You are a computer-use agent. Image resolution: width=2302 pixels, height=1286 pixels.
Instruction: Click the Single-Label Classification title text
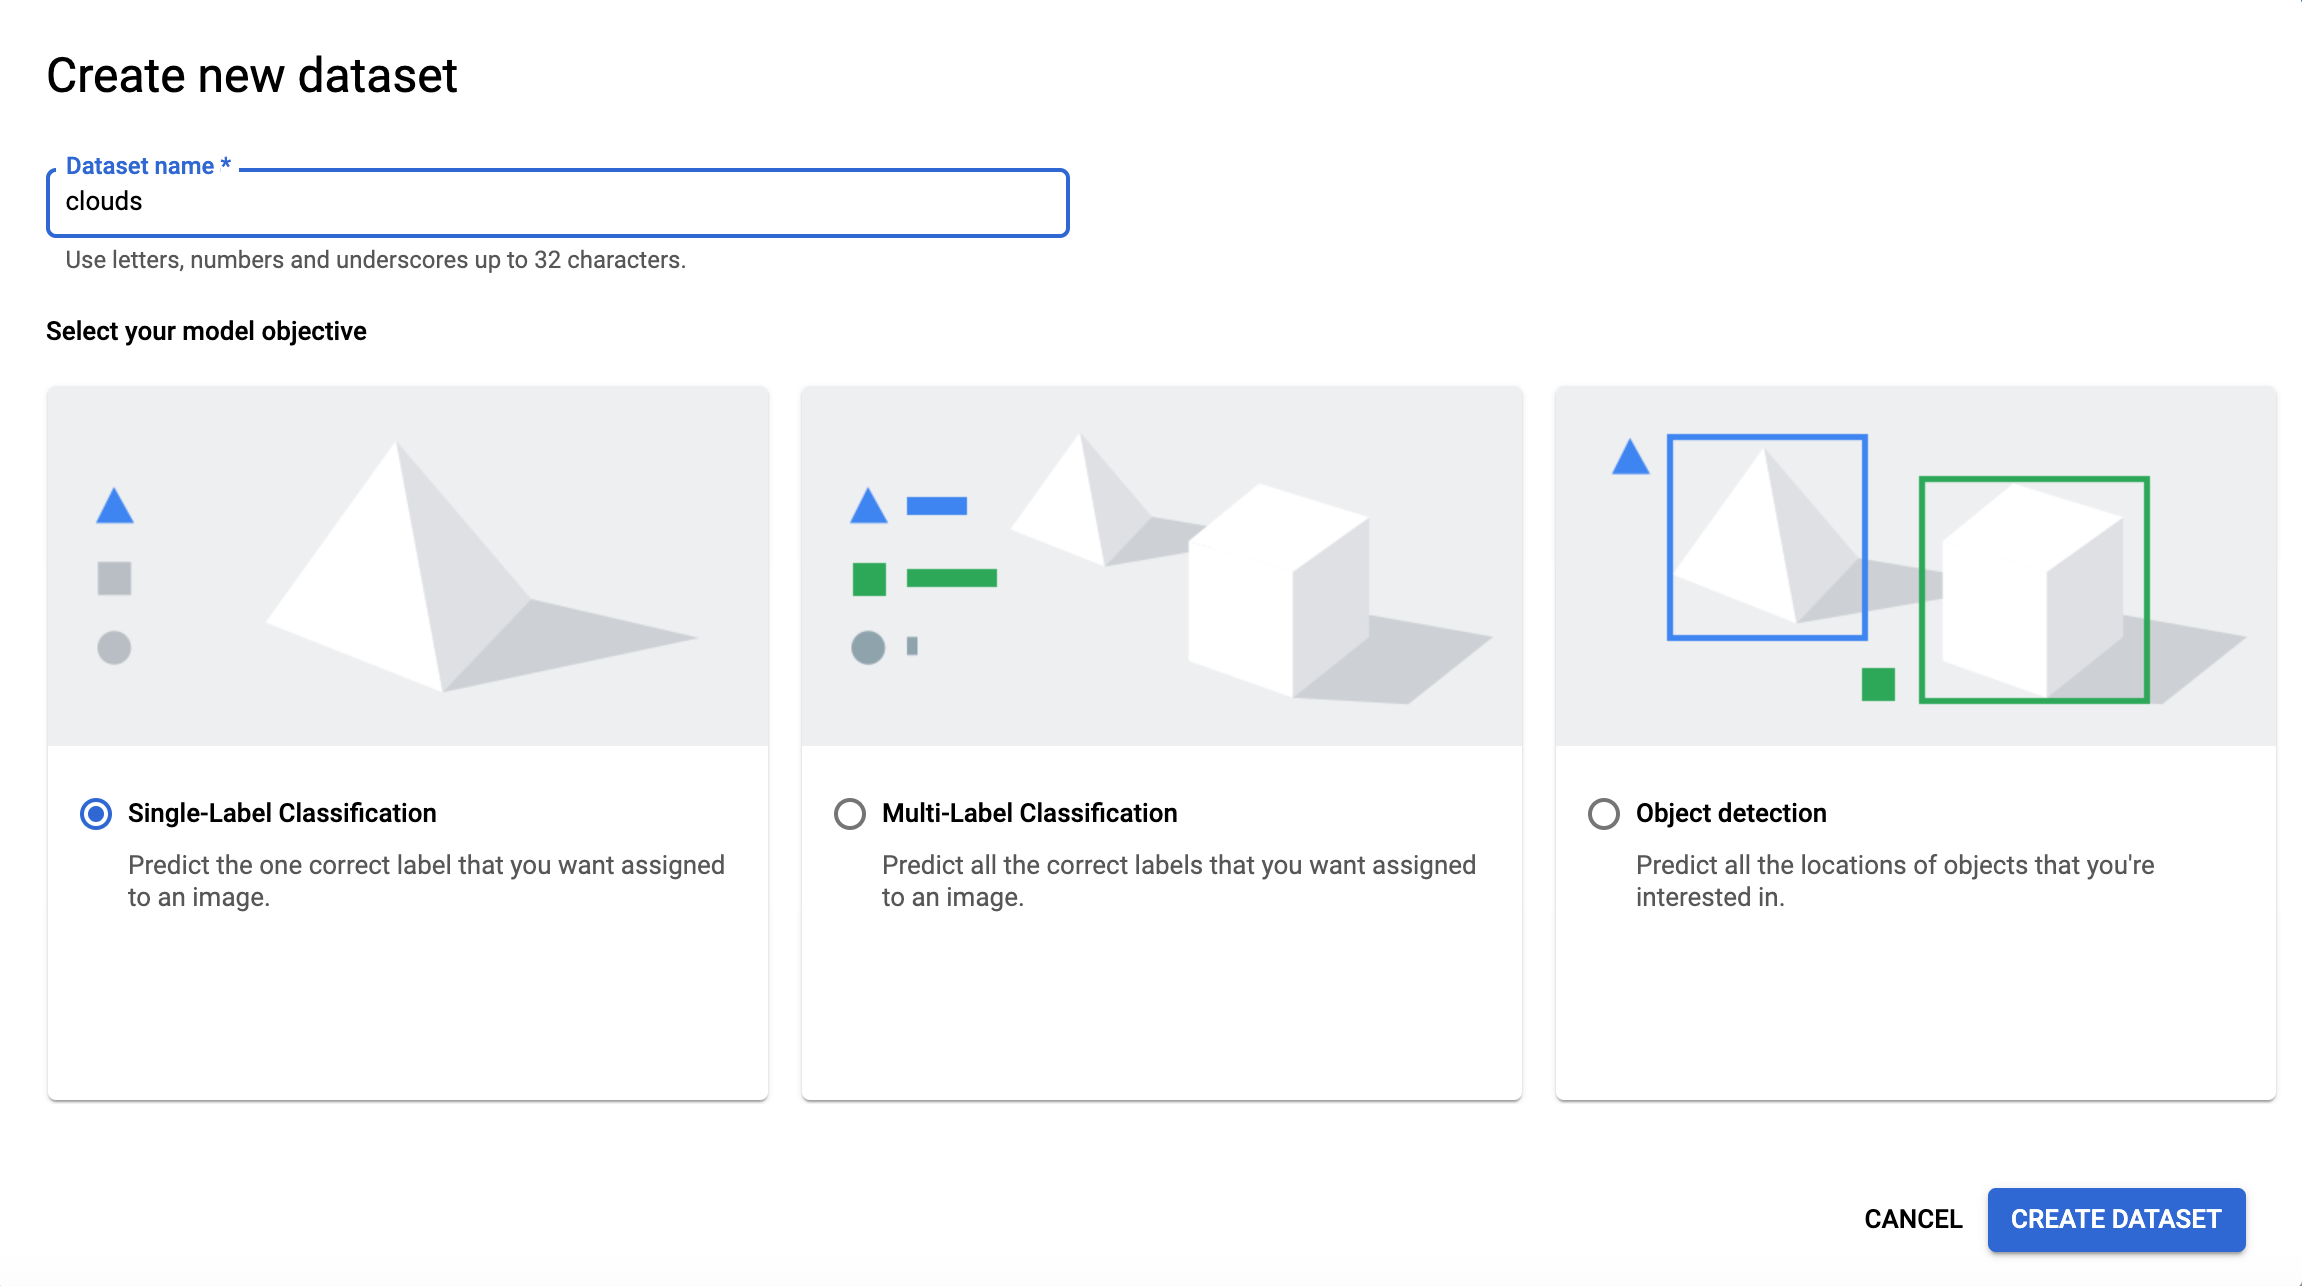[282, 813]
